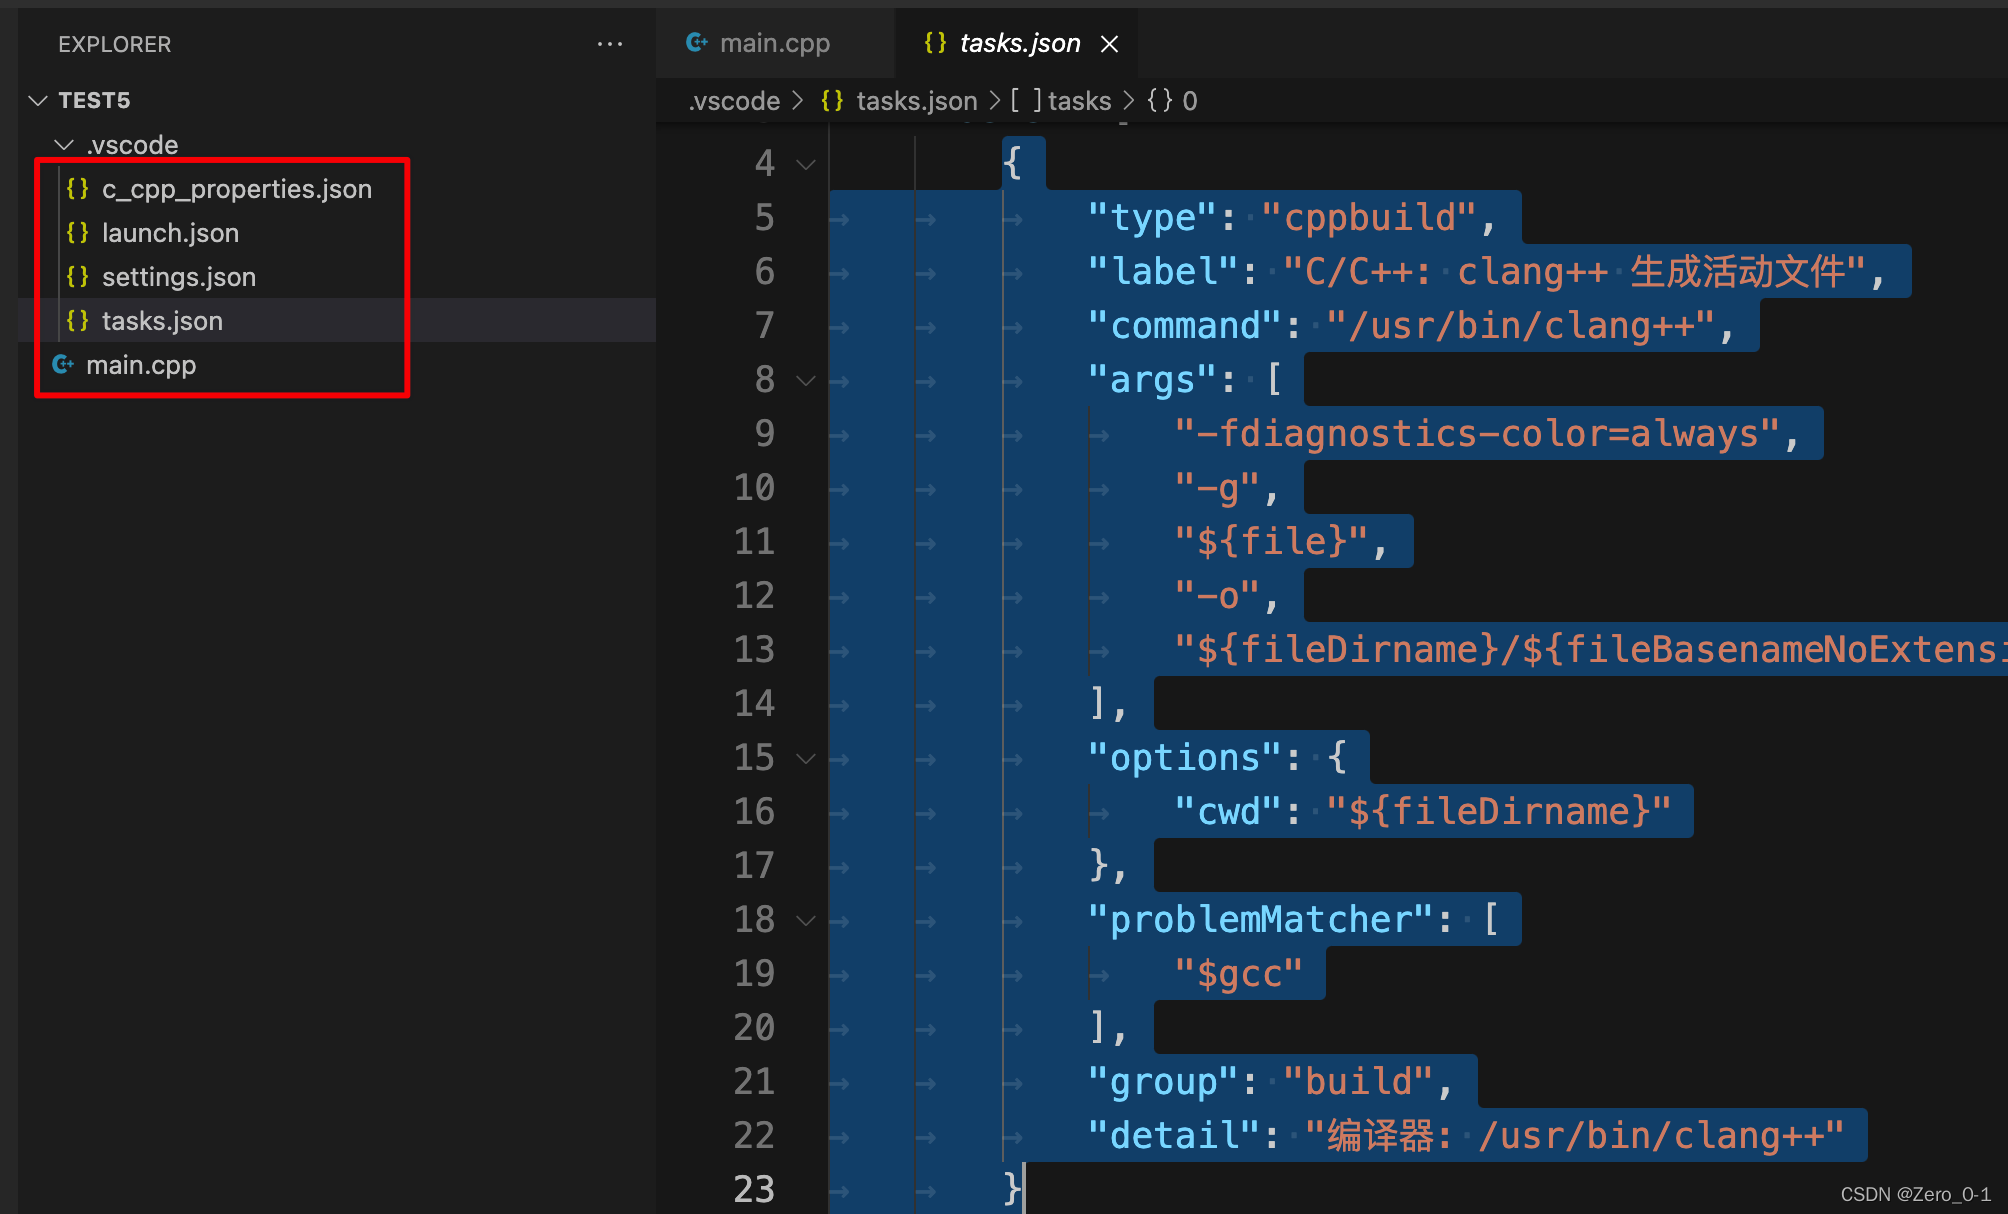Click braces icon in tasks.json breadcrumb
This screenshot has height=1214, width=2008.
coord(832,101)
